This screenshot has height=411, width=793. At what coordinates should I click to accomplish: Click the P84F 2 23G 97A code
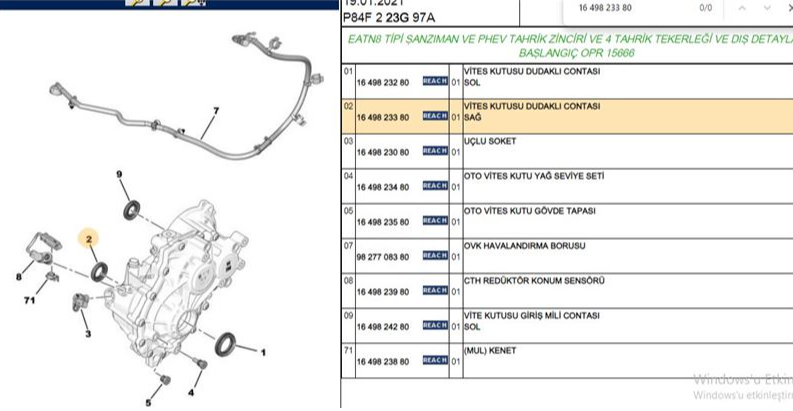point(389,18)
